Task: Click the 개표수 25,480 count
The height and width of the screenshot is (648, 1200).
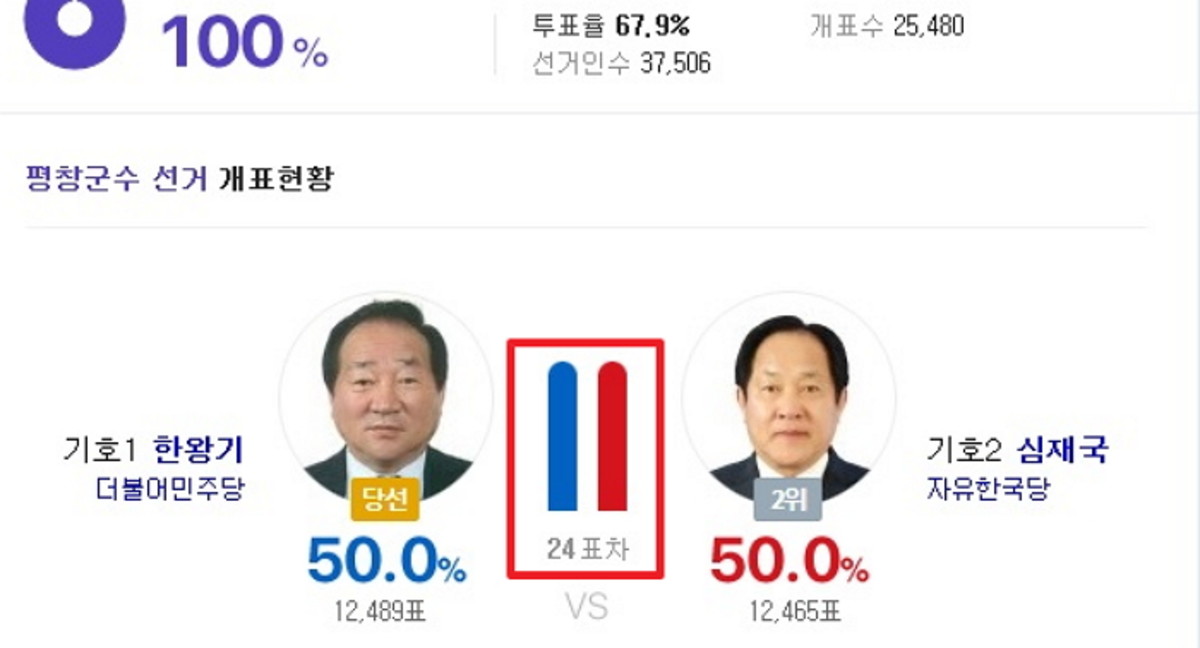Action: point(887,25)
